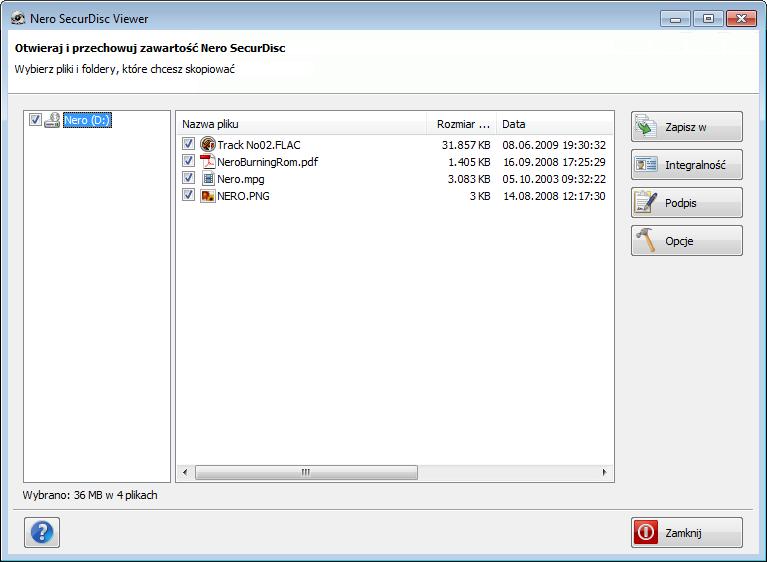767x562 pixels.
Task: Click the NeroBurningRom.pdf PDF icon
Action: tap(208, 161)
